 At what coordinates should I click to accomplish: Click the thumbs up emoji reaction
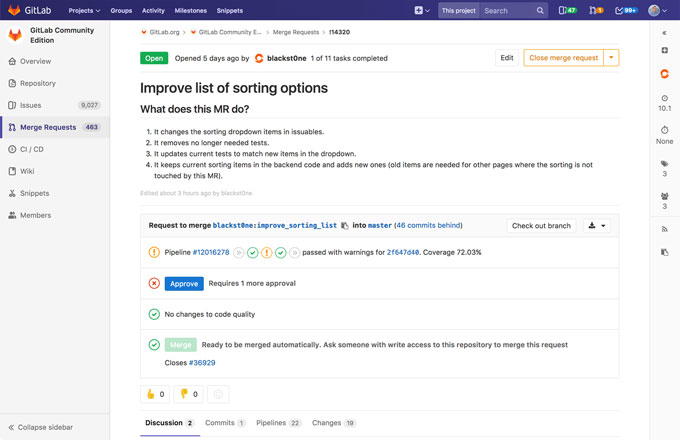pos(157,394)
